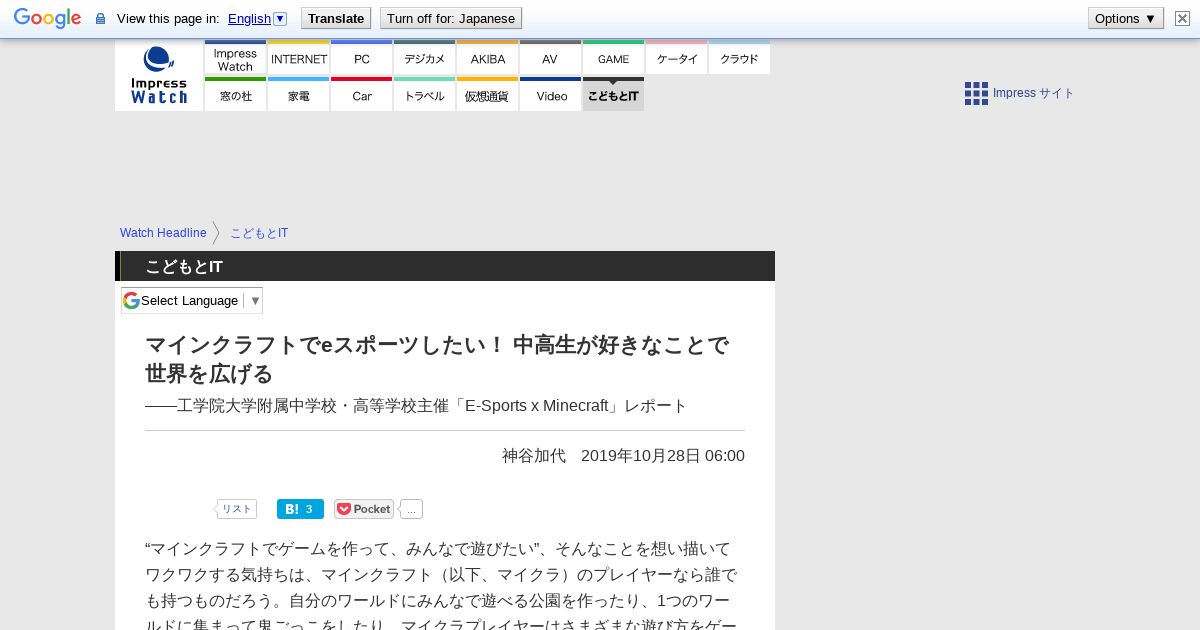This screenshot has height=630, width=1200.
Task: Open the デジカメ tab
Action: click(x=424, y=58)
